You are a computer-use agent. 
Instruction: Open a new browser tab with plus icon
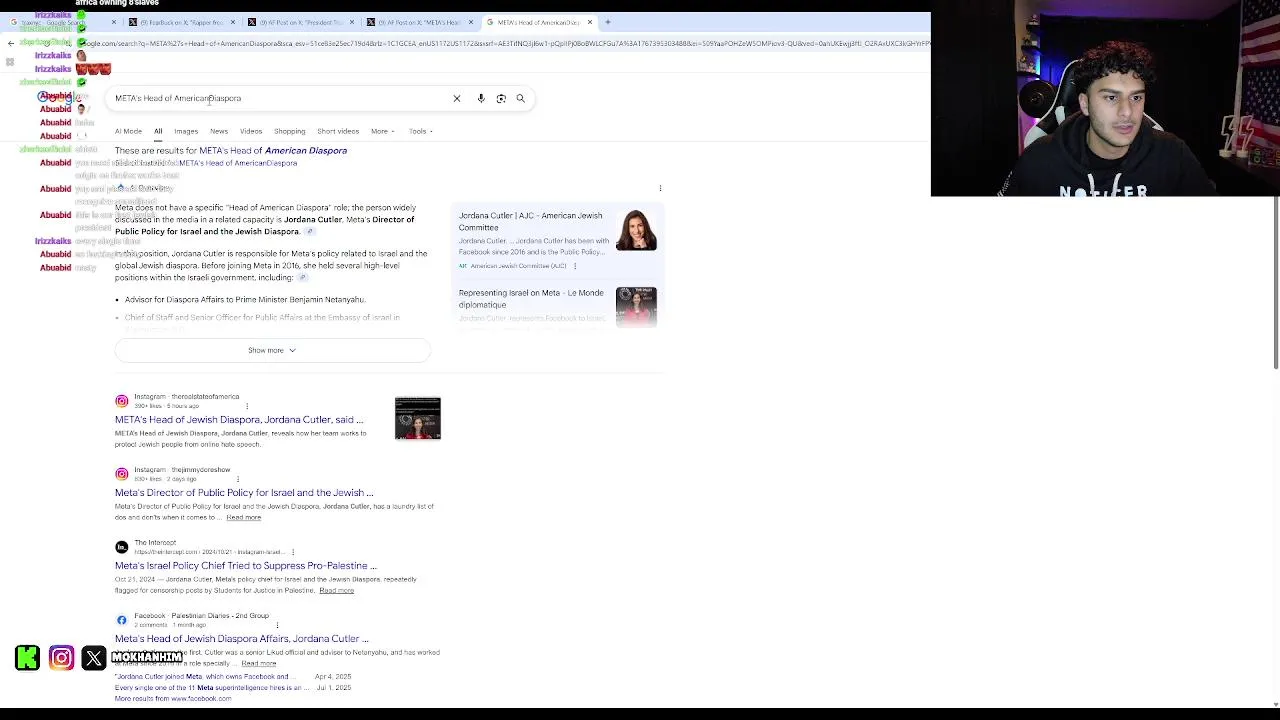(x=608, y=22)
